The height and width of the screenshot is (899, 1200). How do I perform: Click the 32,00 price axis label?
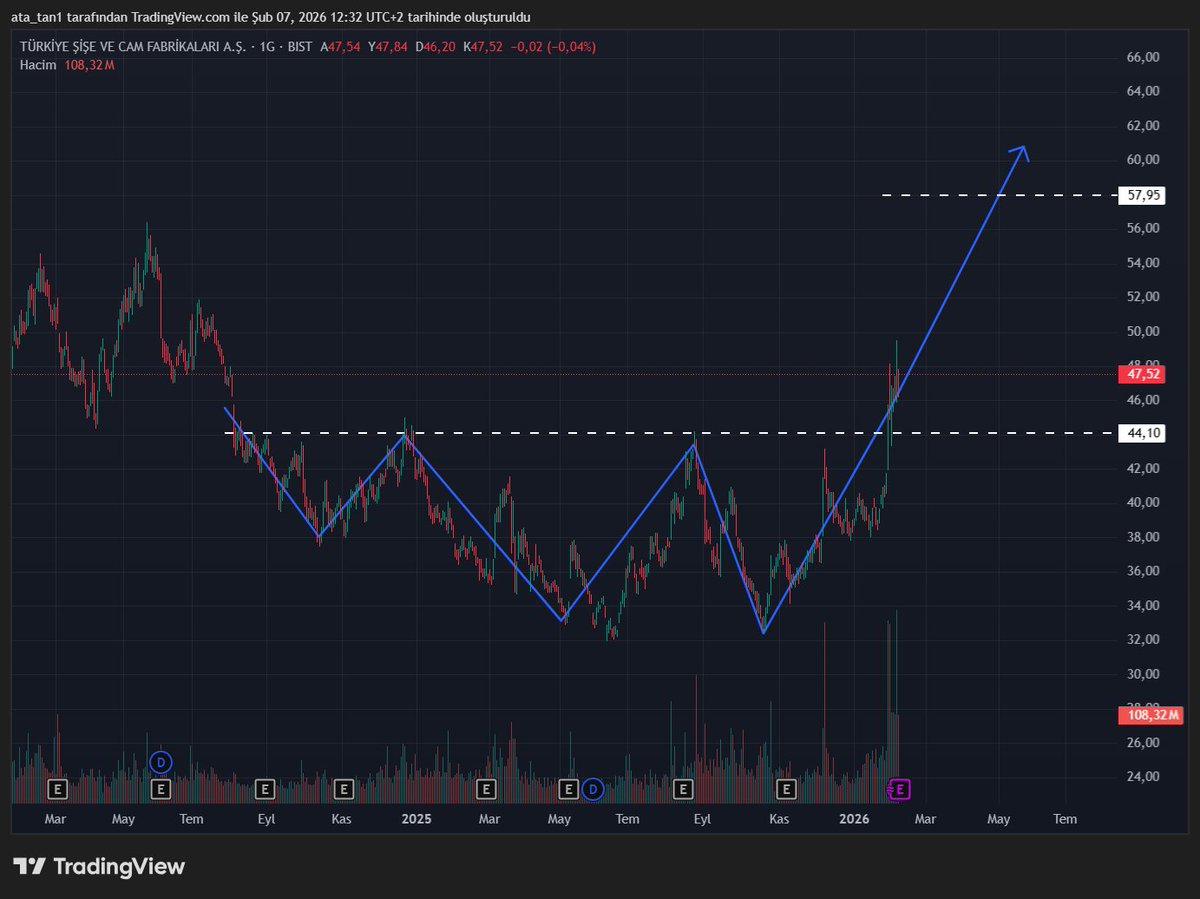(x=1142, y=640)
